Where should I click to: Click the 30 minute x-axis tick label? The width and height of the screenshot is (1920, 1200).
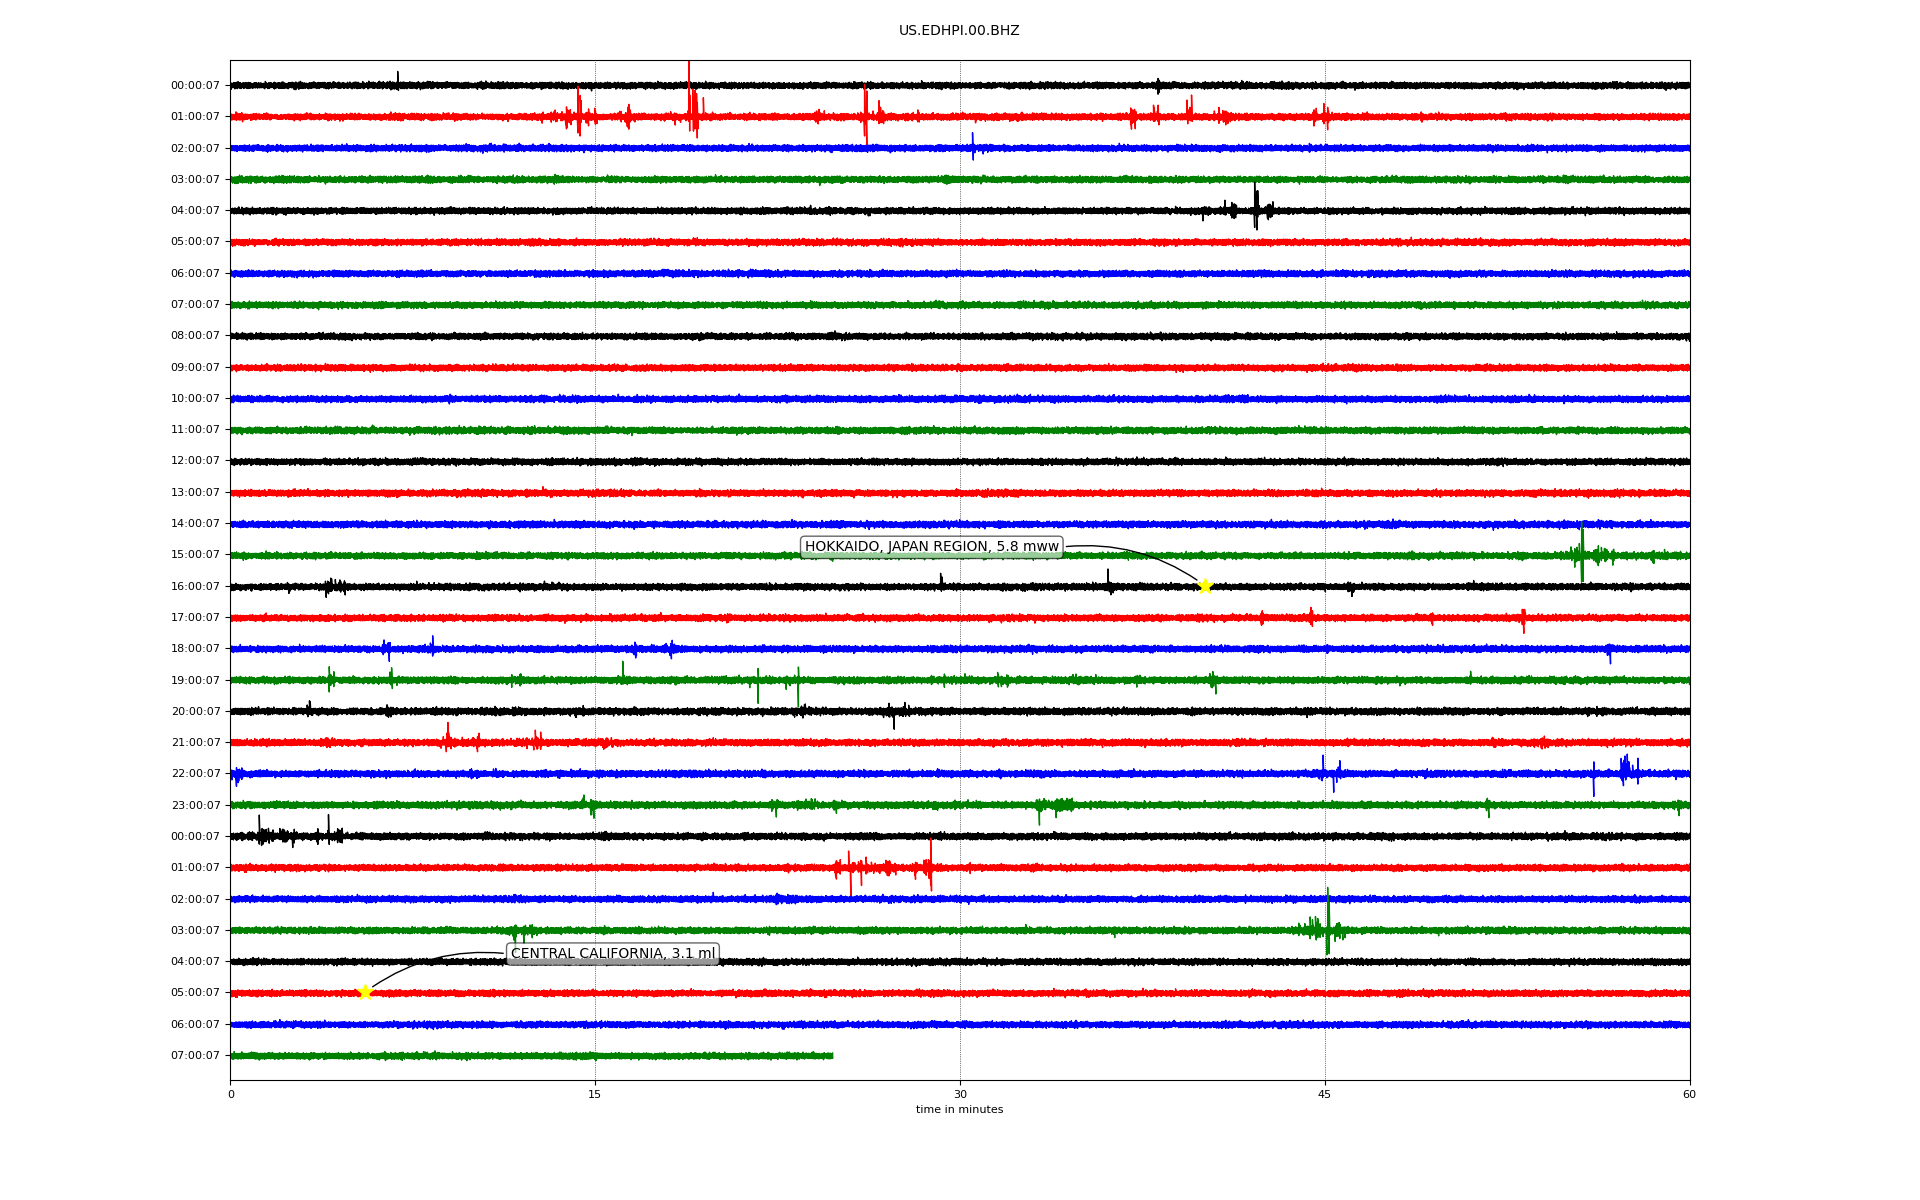point(960,1094)
